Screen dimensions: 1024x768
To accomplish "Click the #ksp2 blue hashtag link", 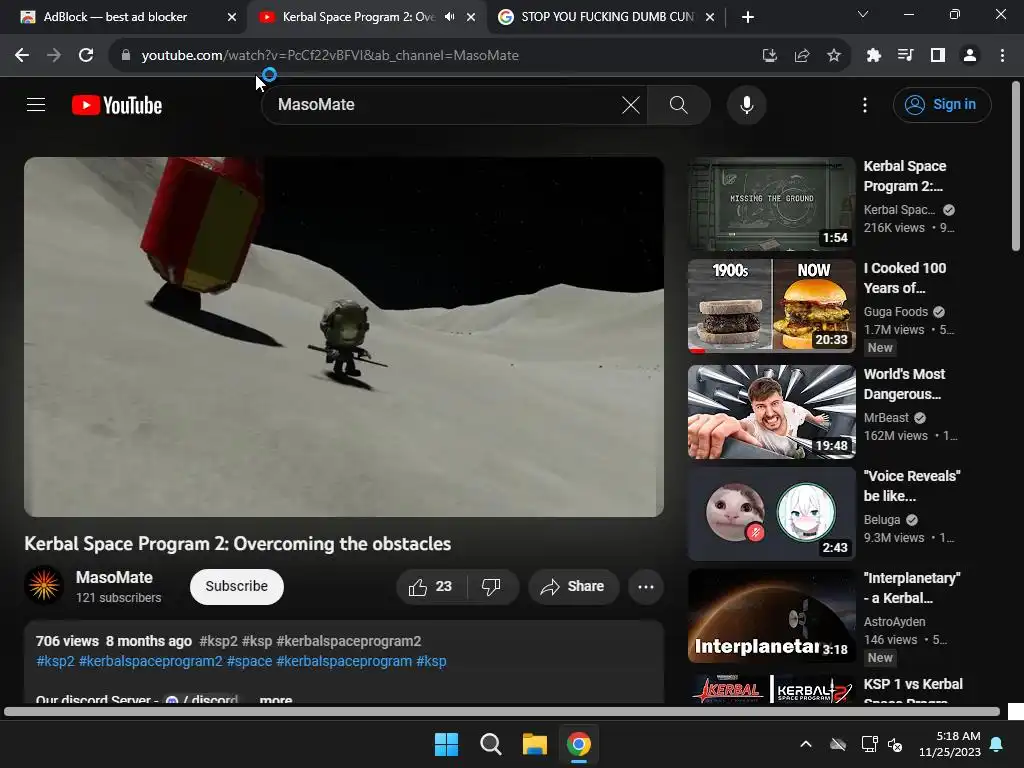I will 56,661.
